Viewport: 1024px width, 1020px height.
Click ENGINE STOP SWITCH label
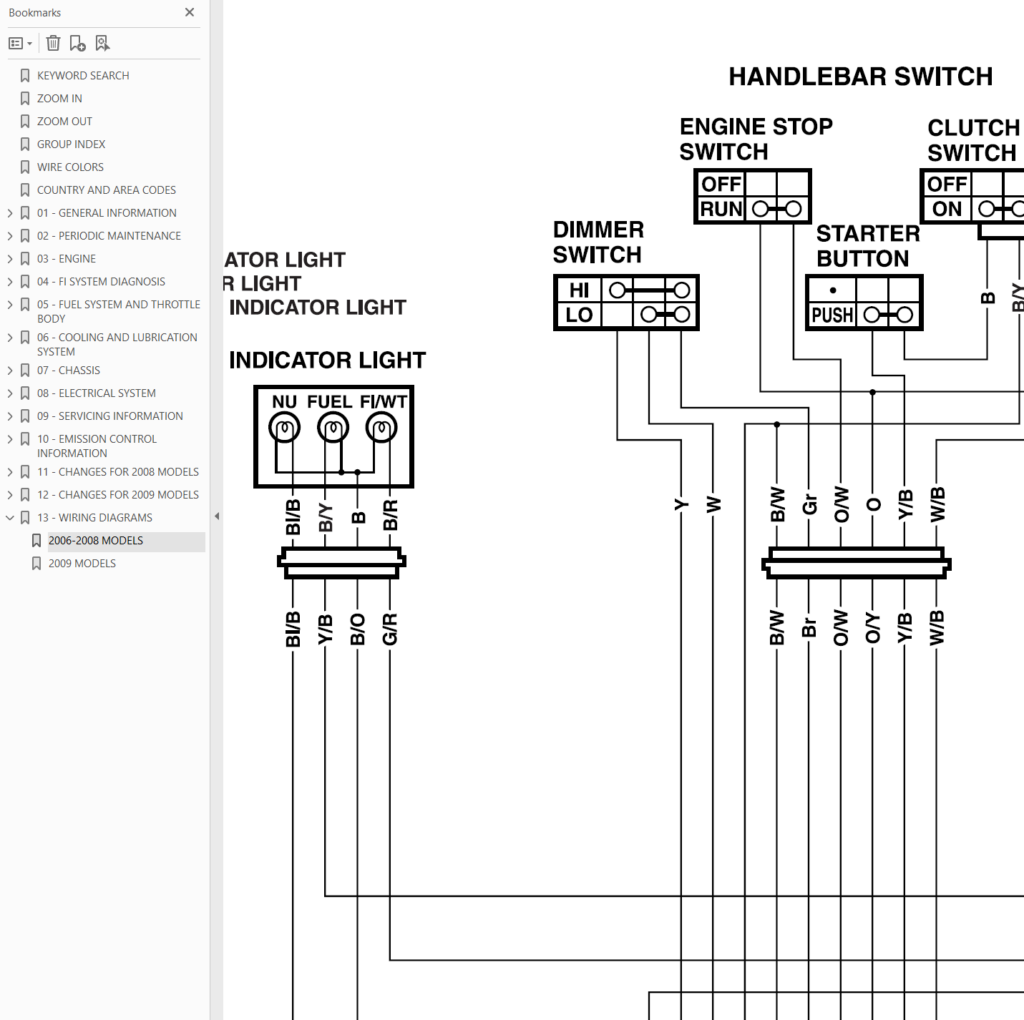756,139
